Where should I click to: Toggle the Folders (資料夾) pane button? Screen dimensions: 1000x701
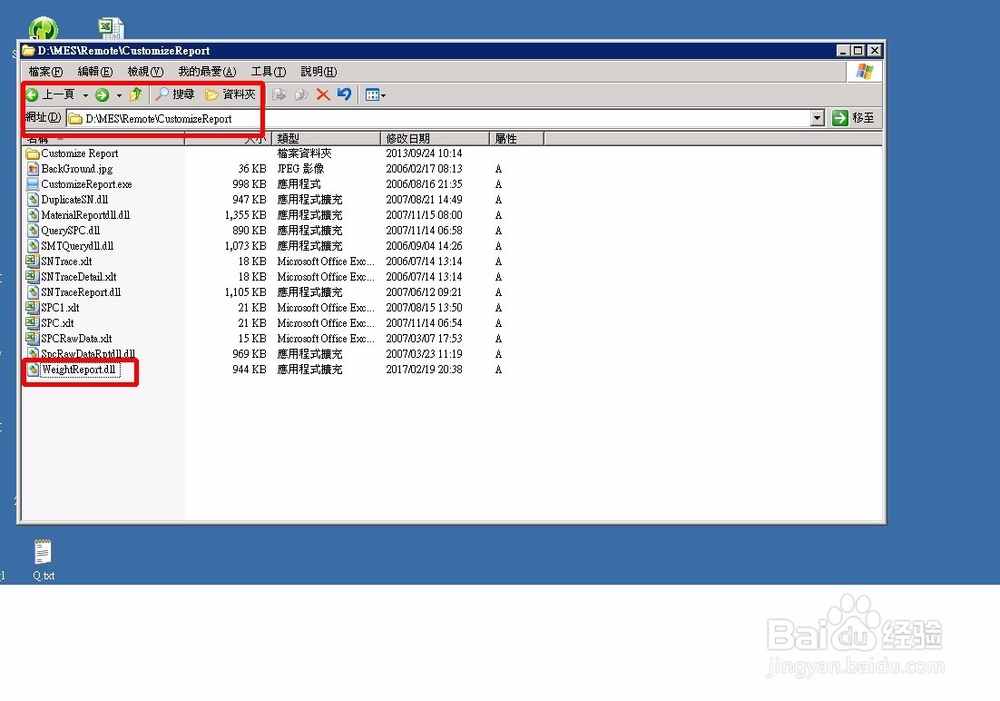tap(230, 94)
